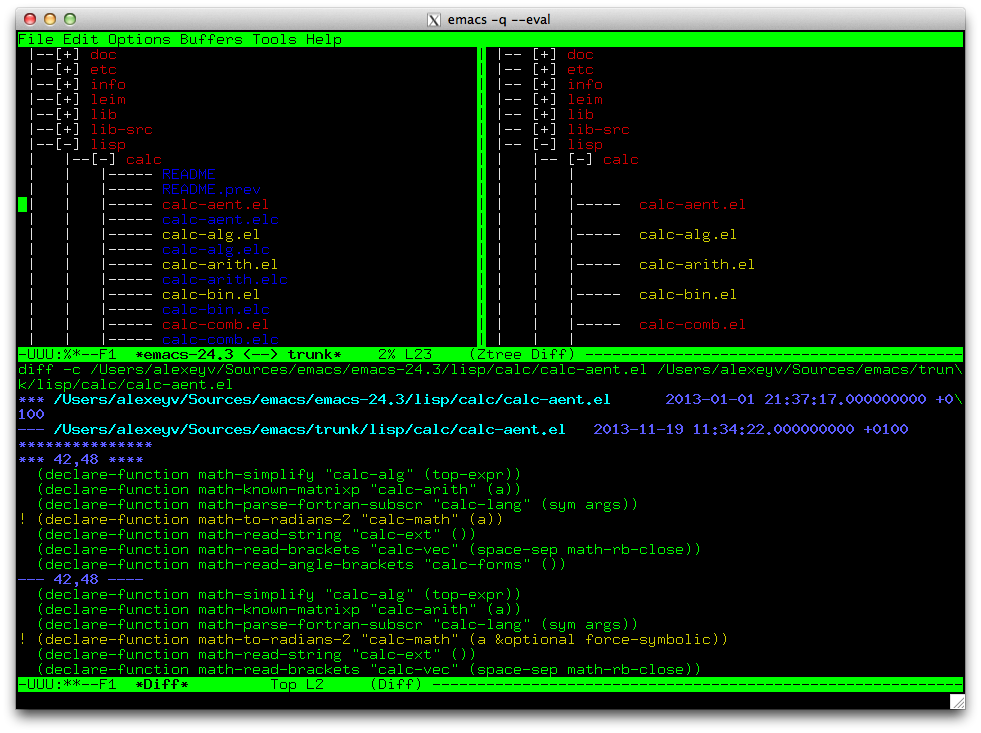Select calc-aent.el in right tree
This screenshot has width=981, height=733.
[x=693, y=205]
